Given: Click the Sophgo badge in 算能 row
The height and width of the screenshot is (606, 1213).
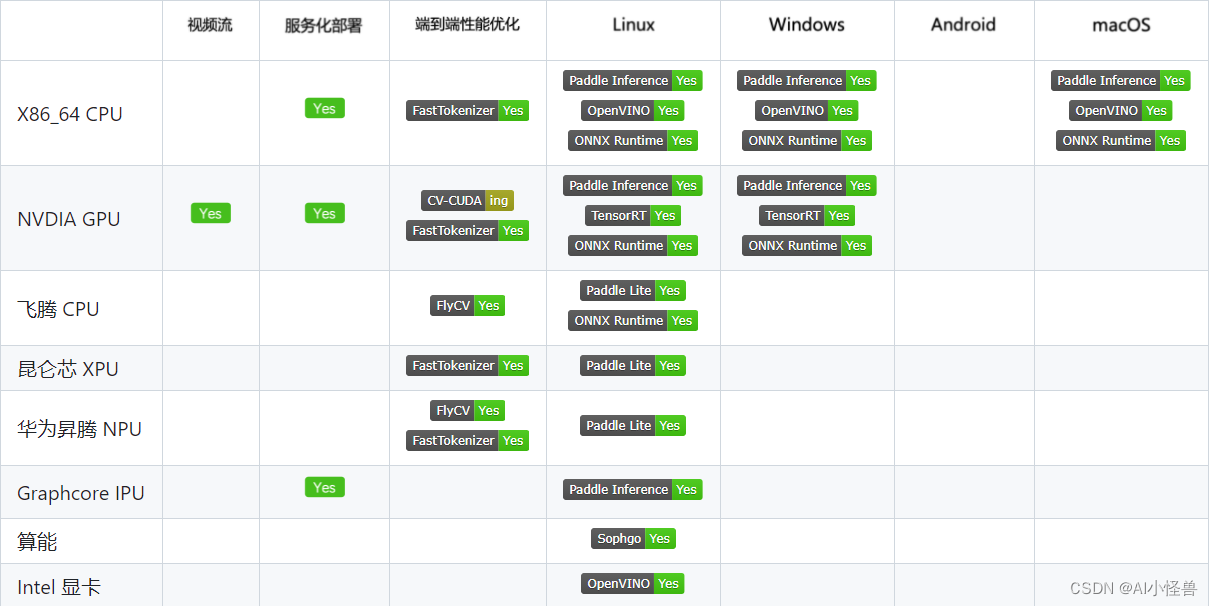Looking at the screenshot, I should 632,538.
